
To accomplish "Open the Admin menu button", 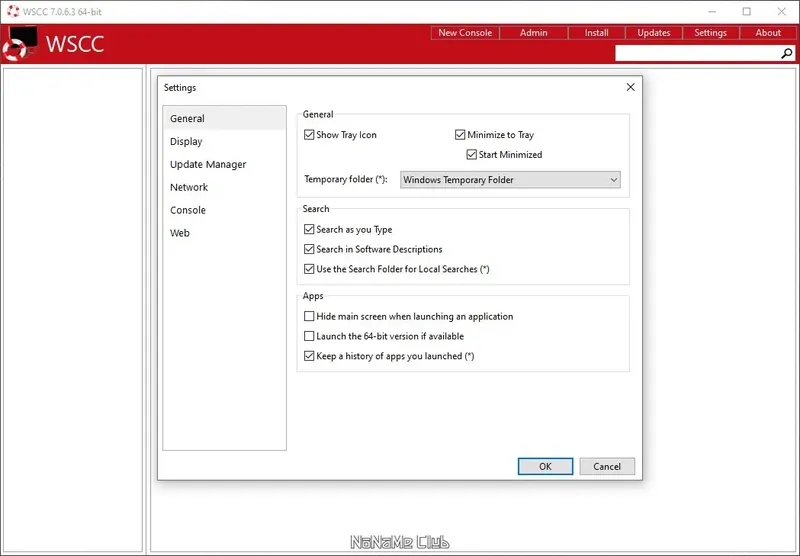I will (534, 33).
